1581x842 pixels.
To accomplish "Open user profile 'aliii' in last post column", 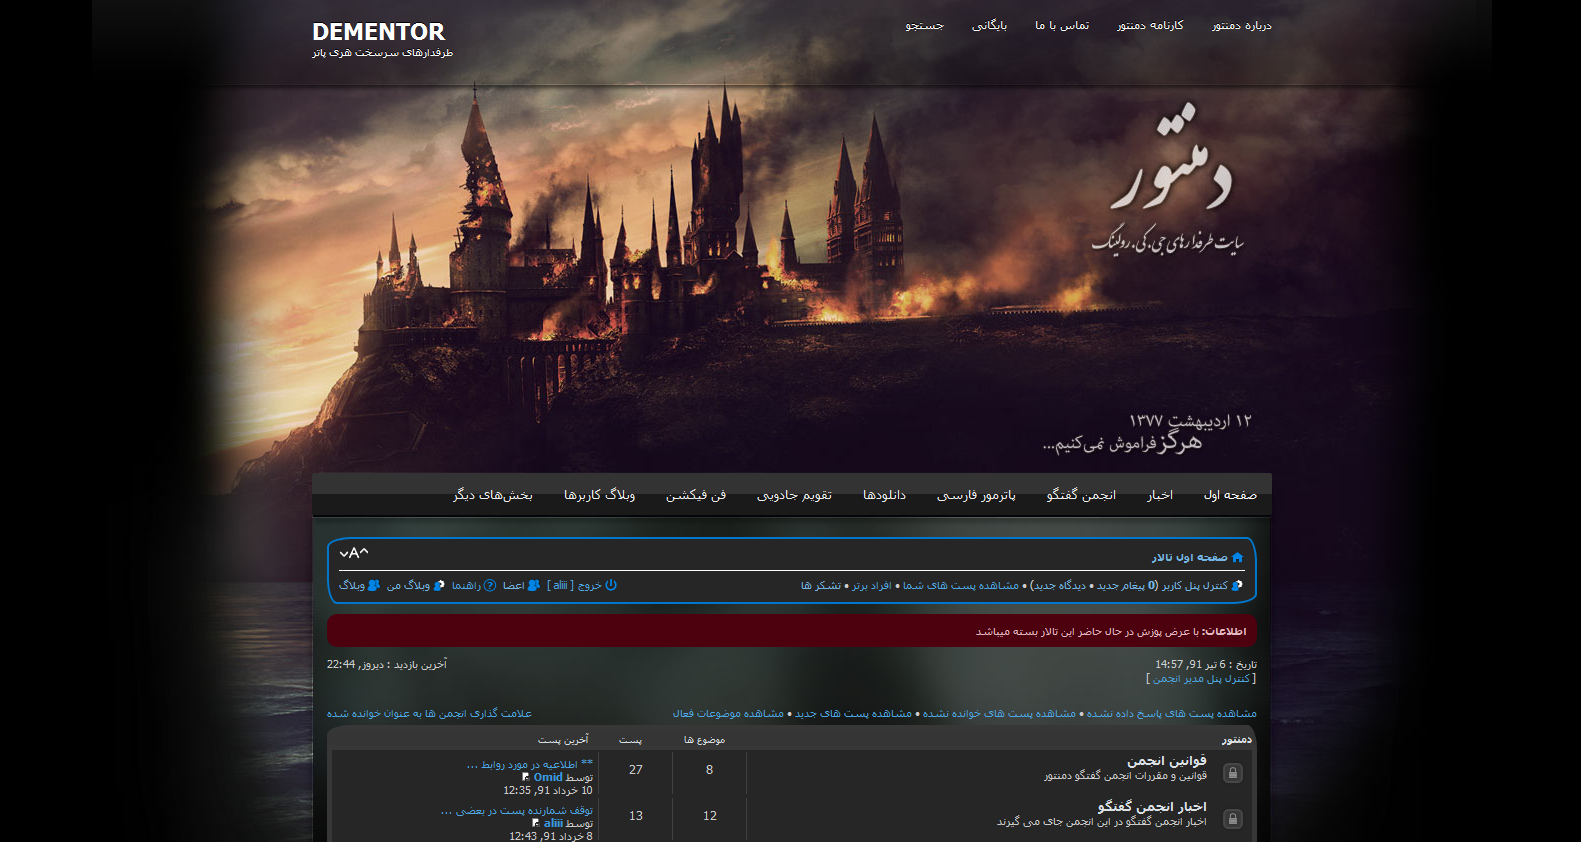I will pos(553,823).
